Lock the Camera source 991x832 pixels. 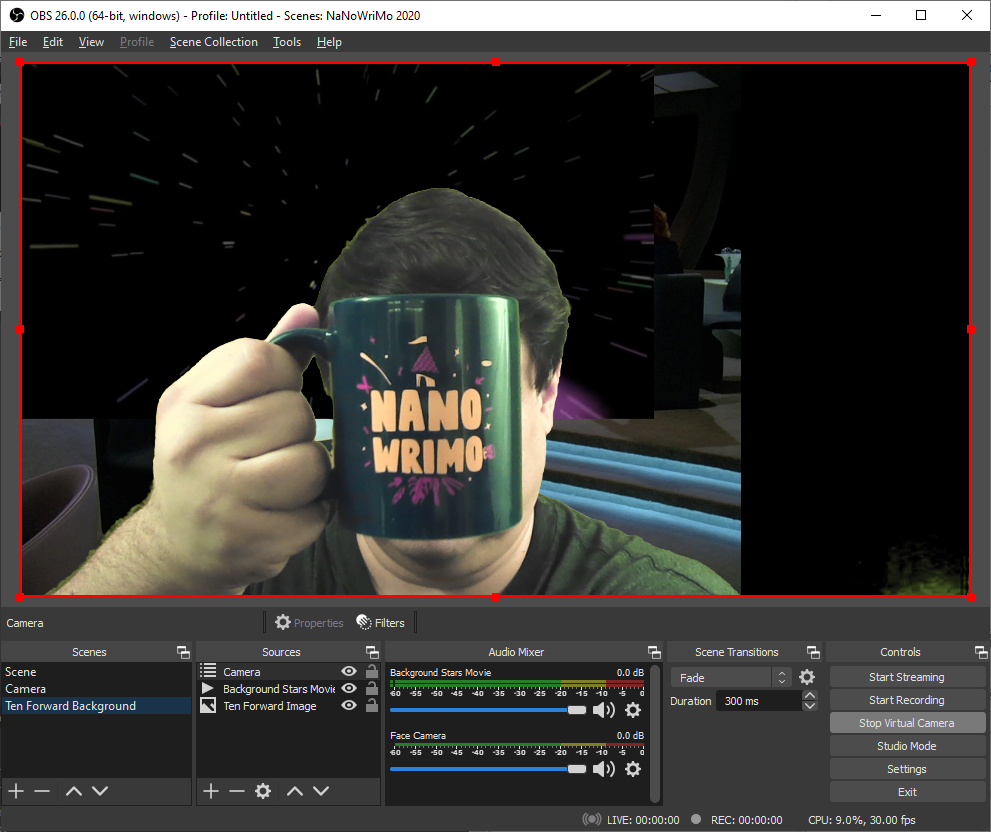[372, 671]
